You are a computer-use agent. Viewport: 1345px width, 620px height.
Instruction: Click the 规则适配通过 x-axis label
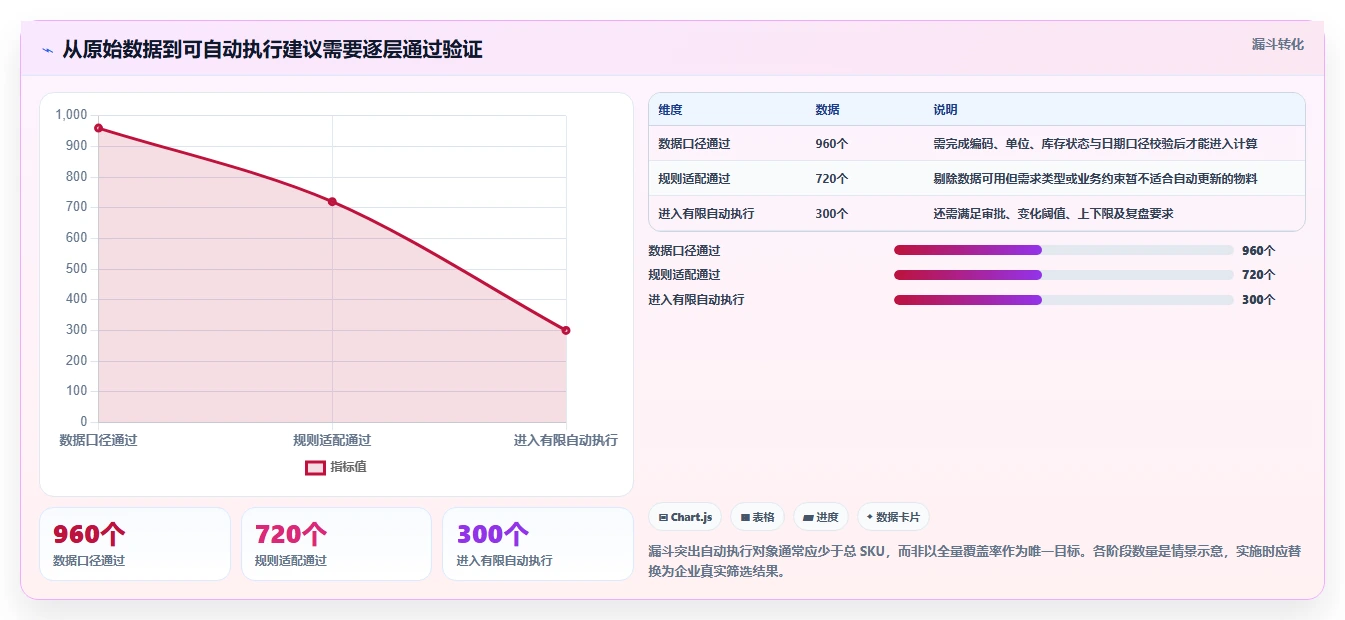point(332,440)
